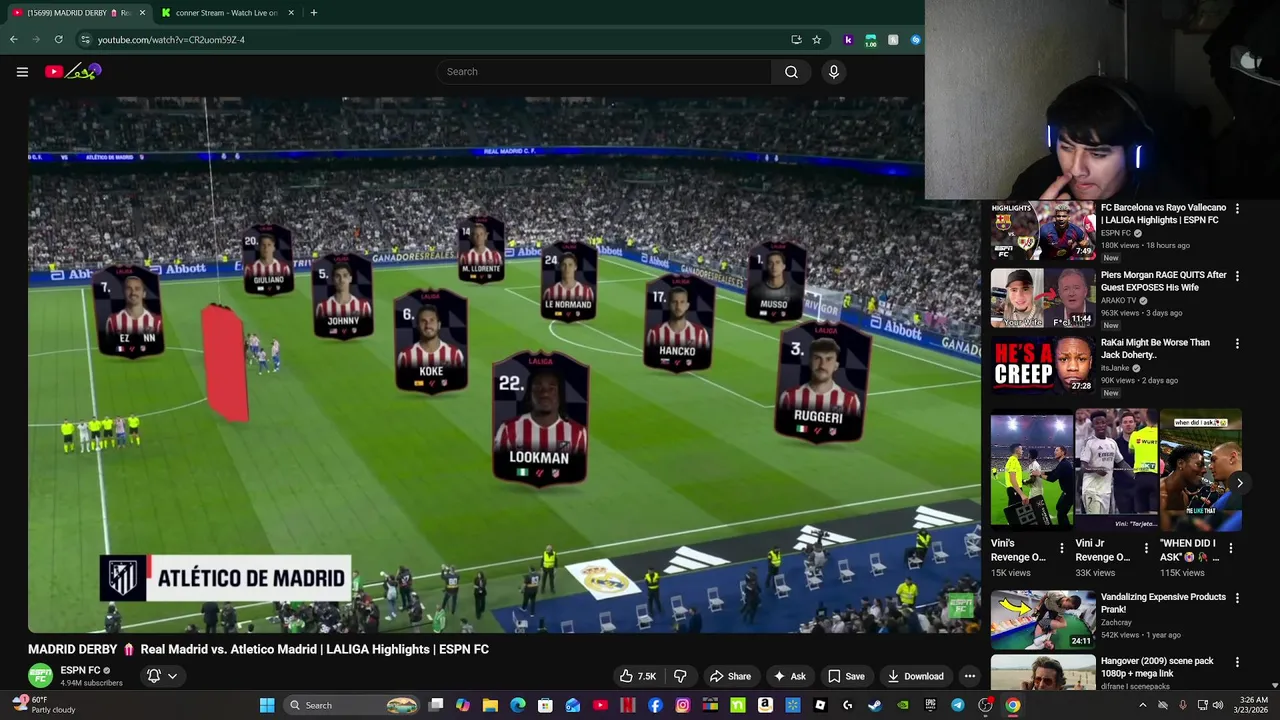The width and height of the screenshot is (1280, 720).
Task: Open the ESPN FC channel name link
Action: [x=80, y=670]
